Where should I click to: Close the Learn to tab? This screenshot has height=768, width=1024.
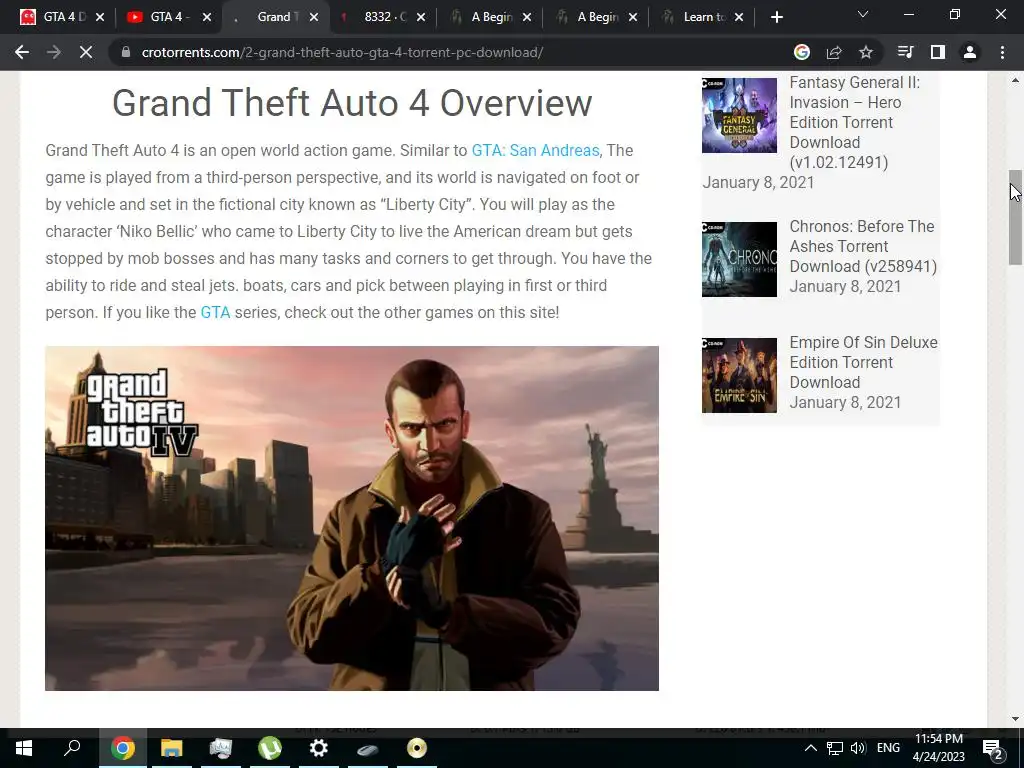coord(739,17)
